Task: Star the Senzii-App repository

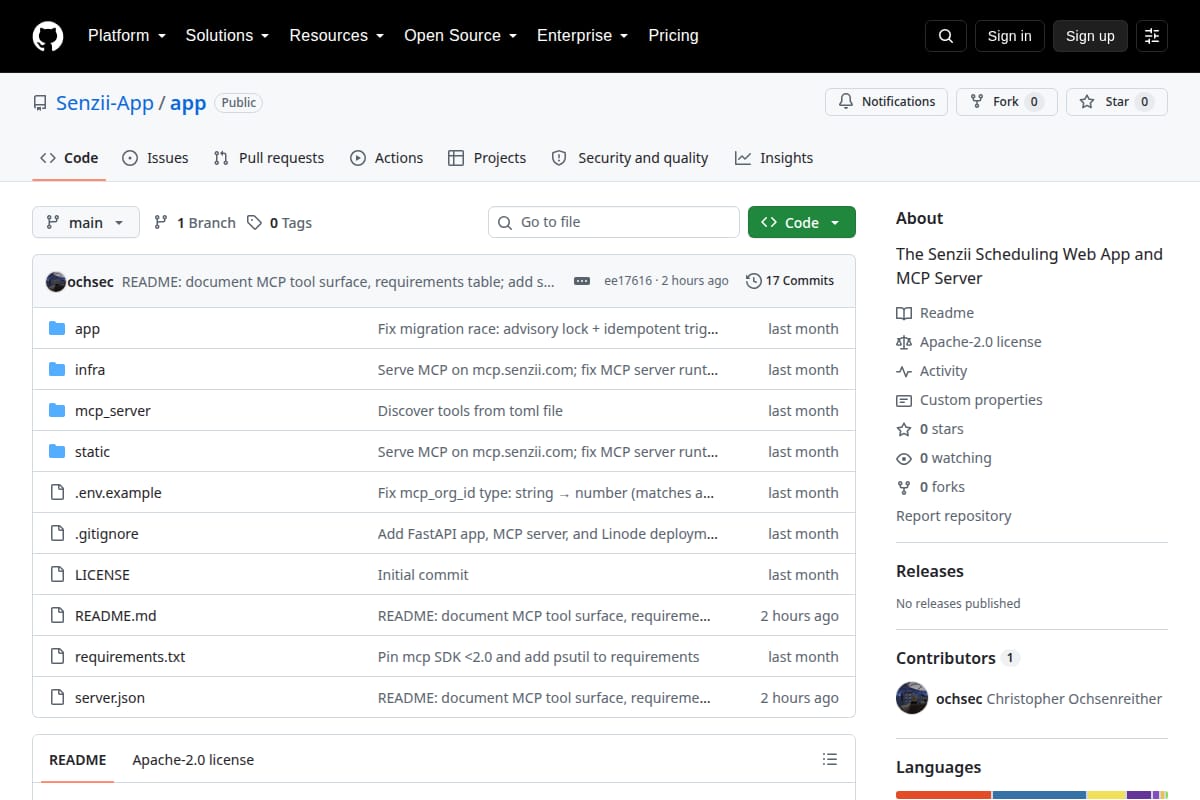Action: 1117,102
